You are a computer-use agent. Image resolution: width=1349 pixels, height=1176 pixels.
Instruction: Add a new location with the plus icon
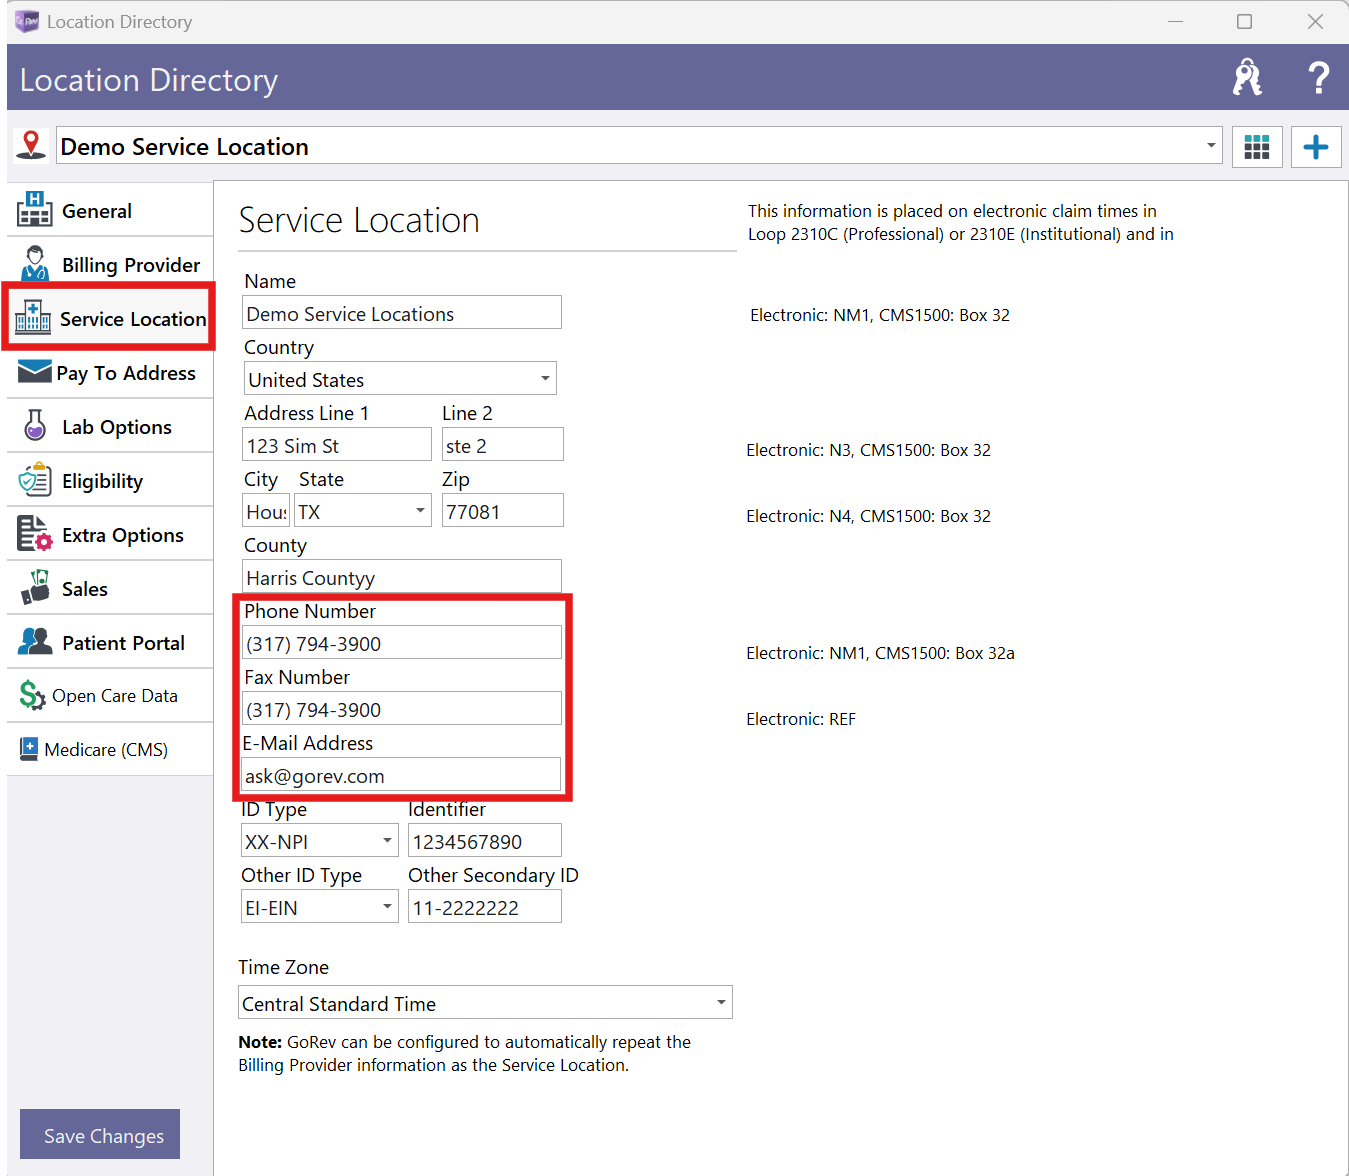click(1315, 147)
